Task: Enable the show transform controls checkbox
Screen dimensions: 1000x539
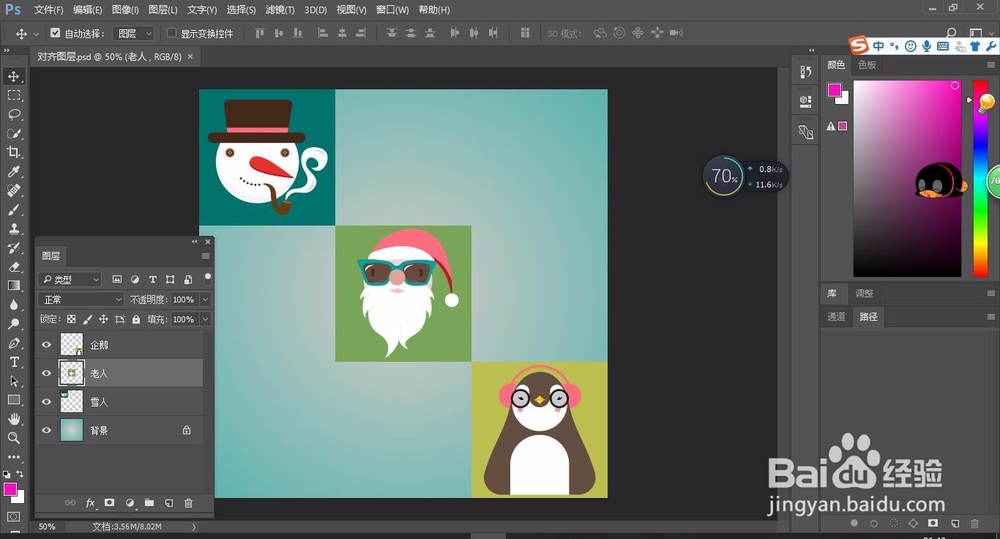Action: (172, 33)
